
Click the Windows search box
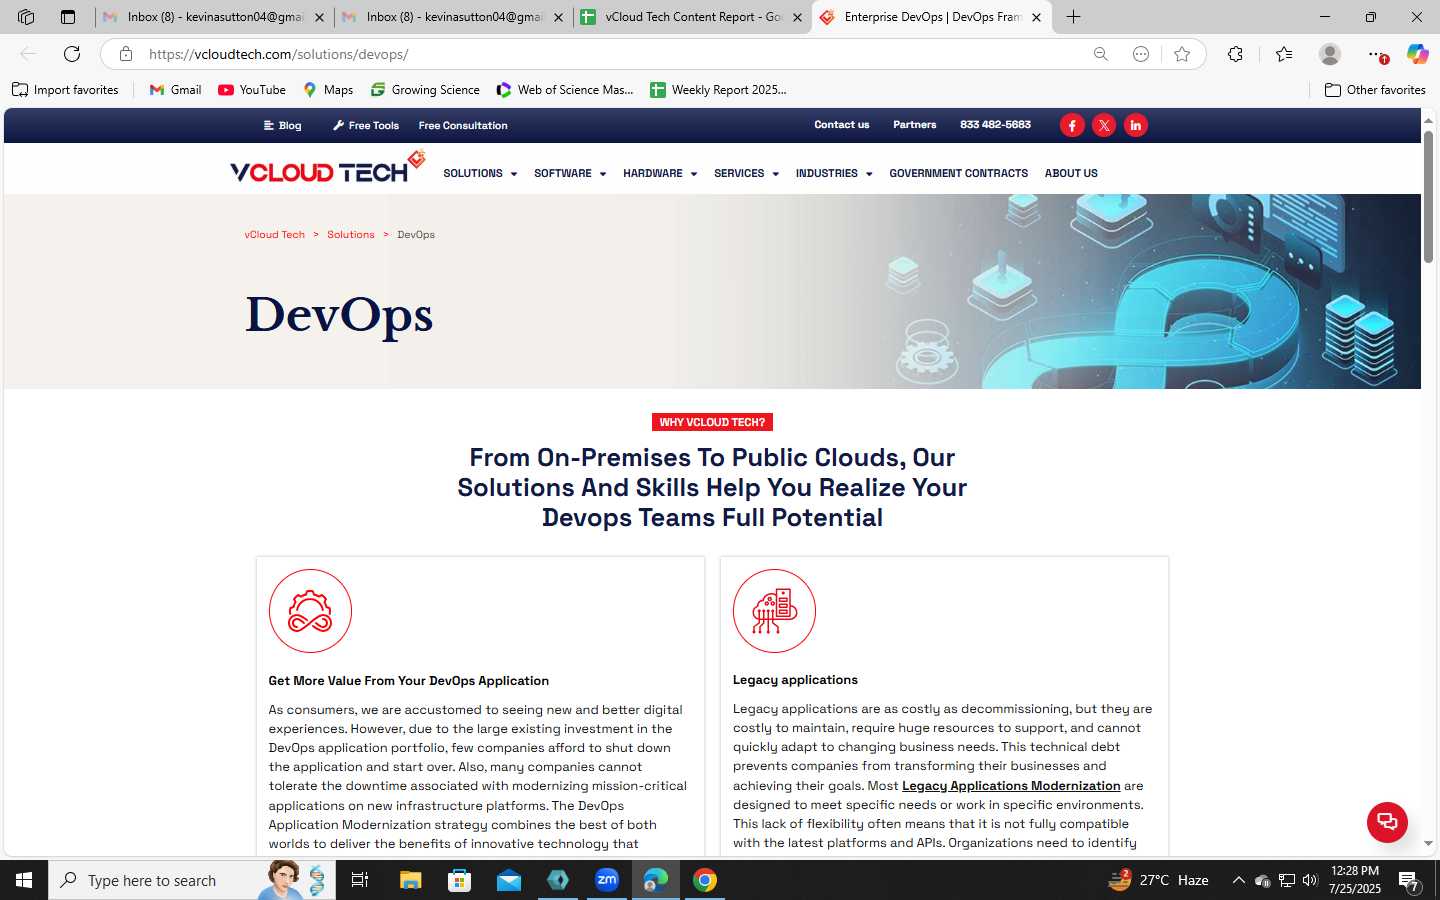192,880
